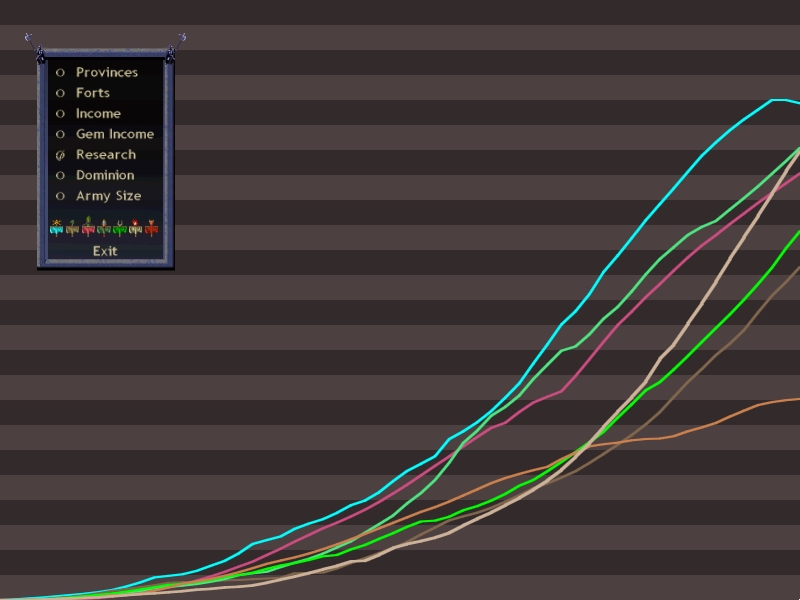This screenshot has height=600, width=800.
Task: Select the Income graph option
Action: point(88,113)
